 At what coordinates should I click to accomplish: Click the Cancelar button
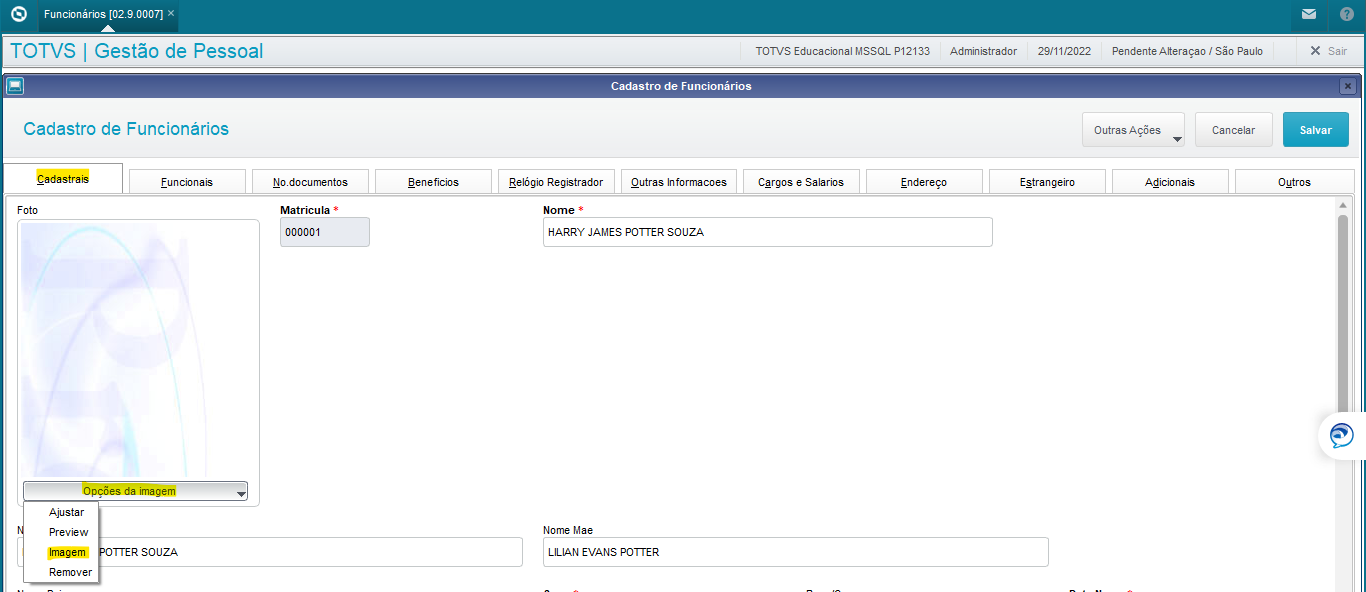point(1233,130)
